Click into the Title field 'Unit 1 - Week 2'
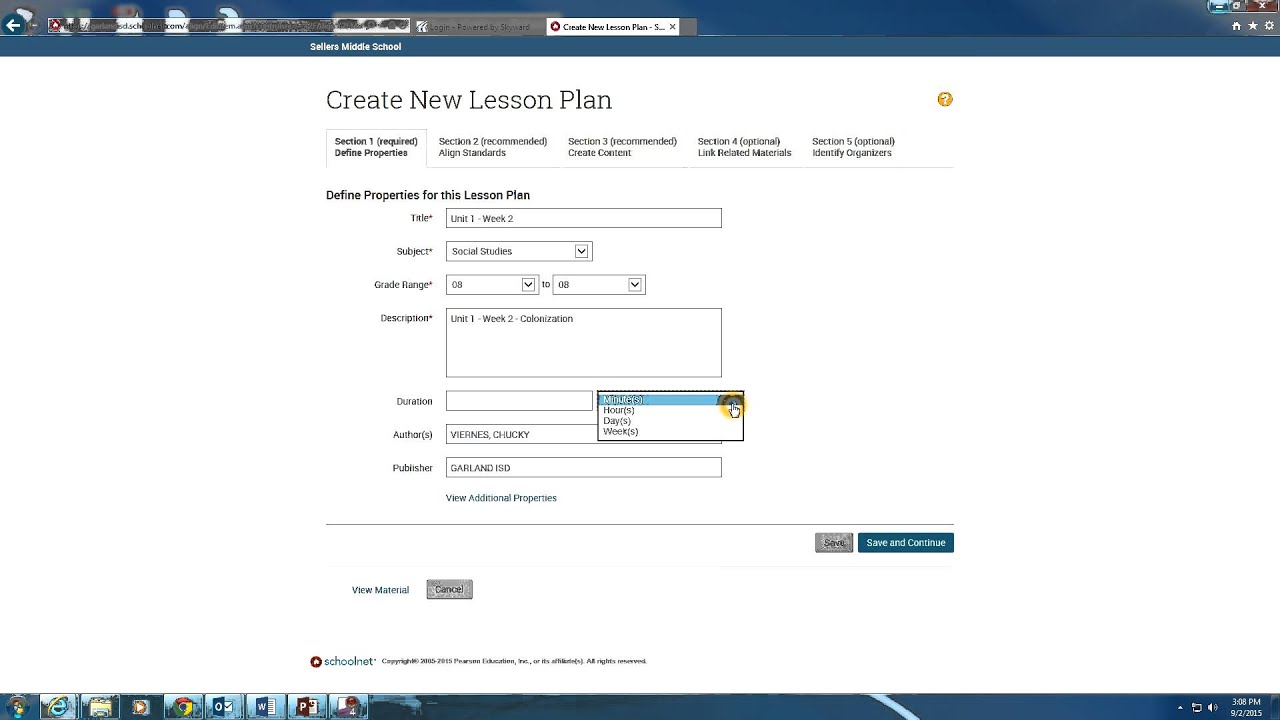The image size is (1280, 720). (x=584, y=218)
